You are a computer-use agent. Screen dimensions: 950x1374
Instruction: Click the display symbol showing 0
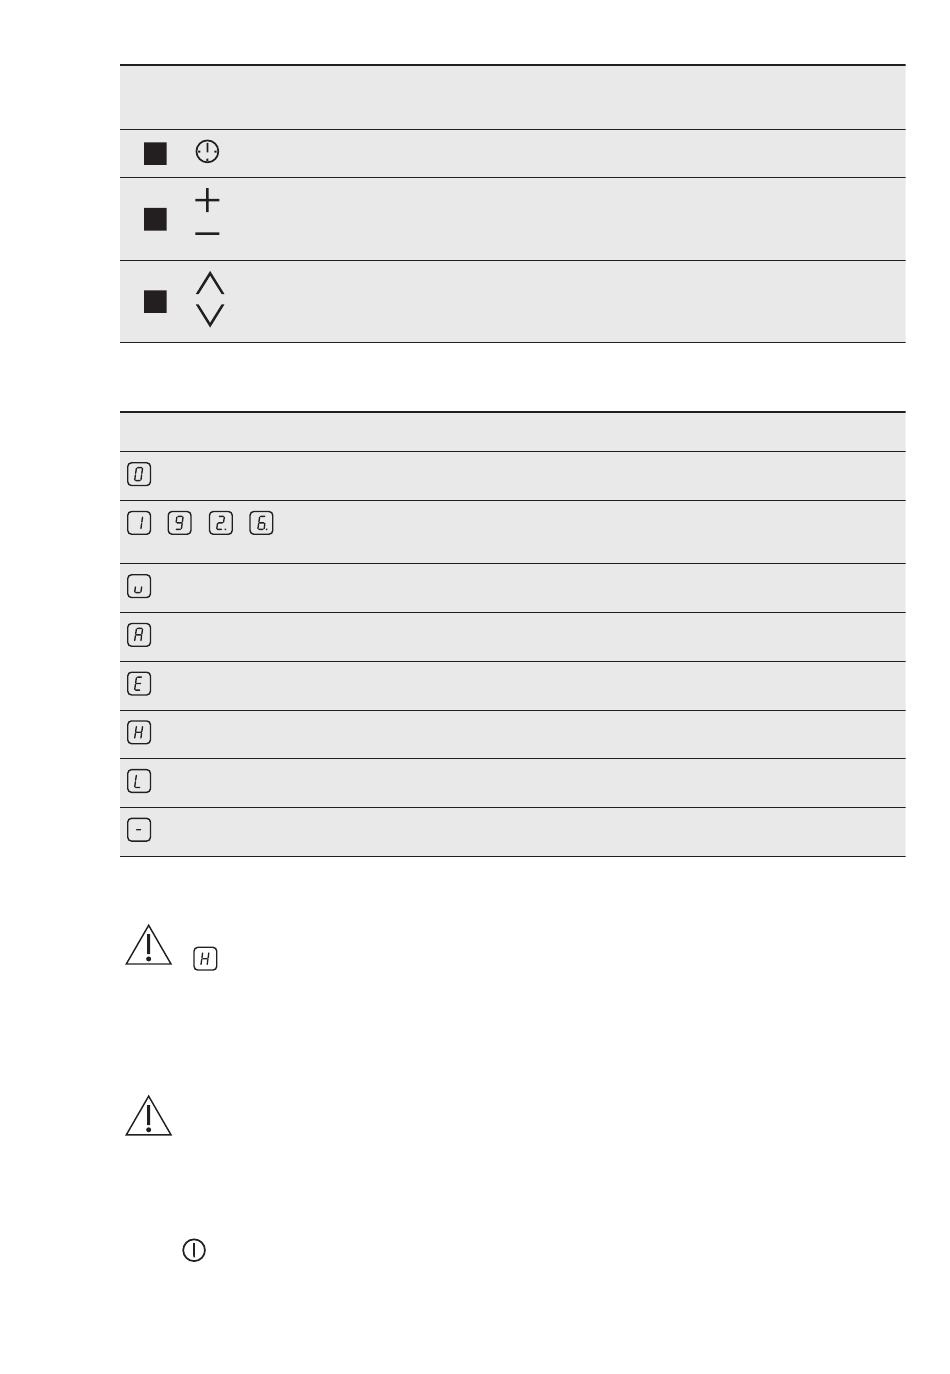tap(139, 475)
